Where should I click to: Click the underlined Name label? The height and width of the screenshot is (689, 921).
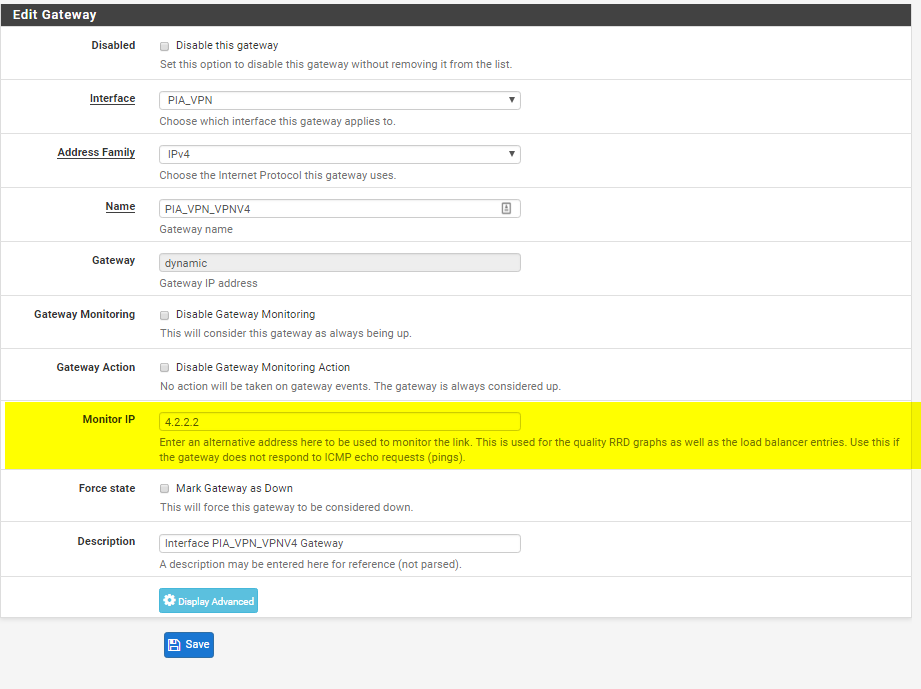coord(120,207)
